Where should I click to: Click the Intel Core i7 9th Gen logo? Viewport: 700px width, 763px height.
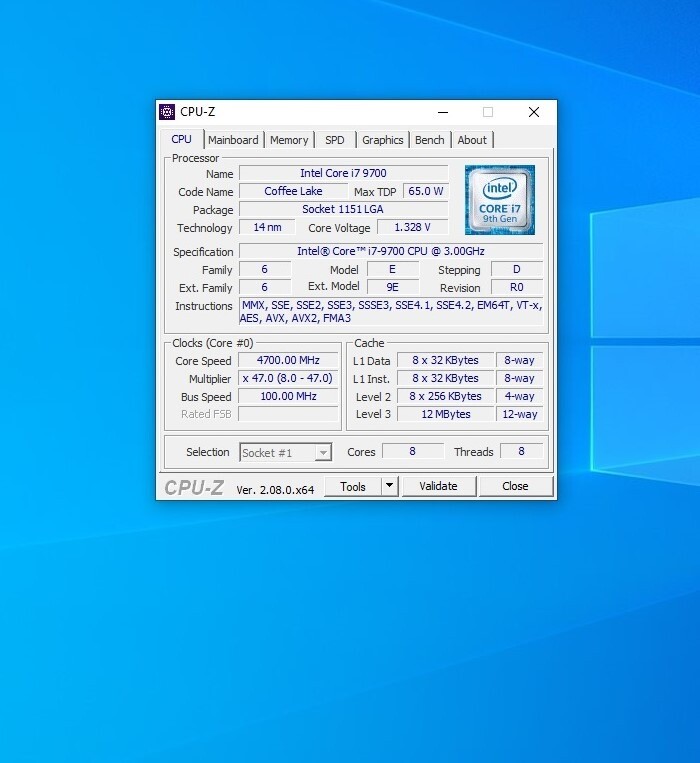click(500, 200)
